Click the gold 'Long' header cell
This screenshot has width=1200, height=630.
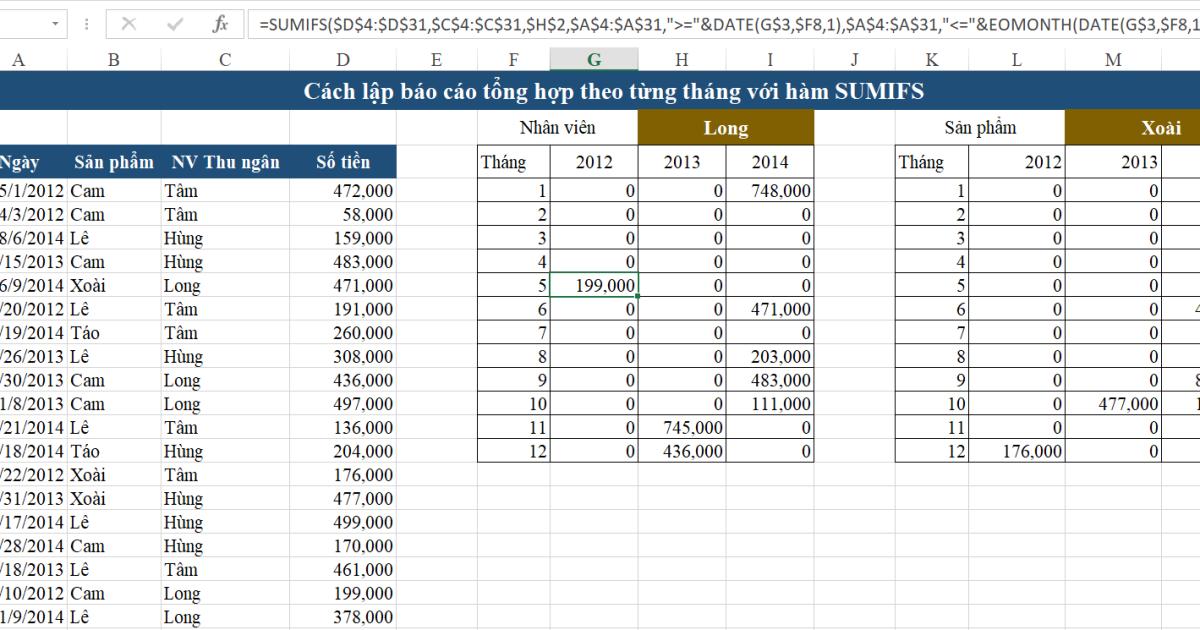726,128
